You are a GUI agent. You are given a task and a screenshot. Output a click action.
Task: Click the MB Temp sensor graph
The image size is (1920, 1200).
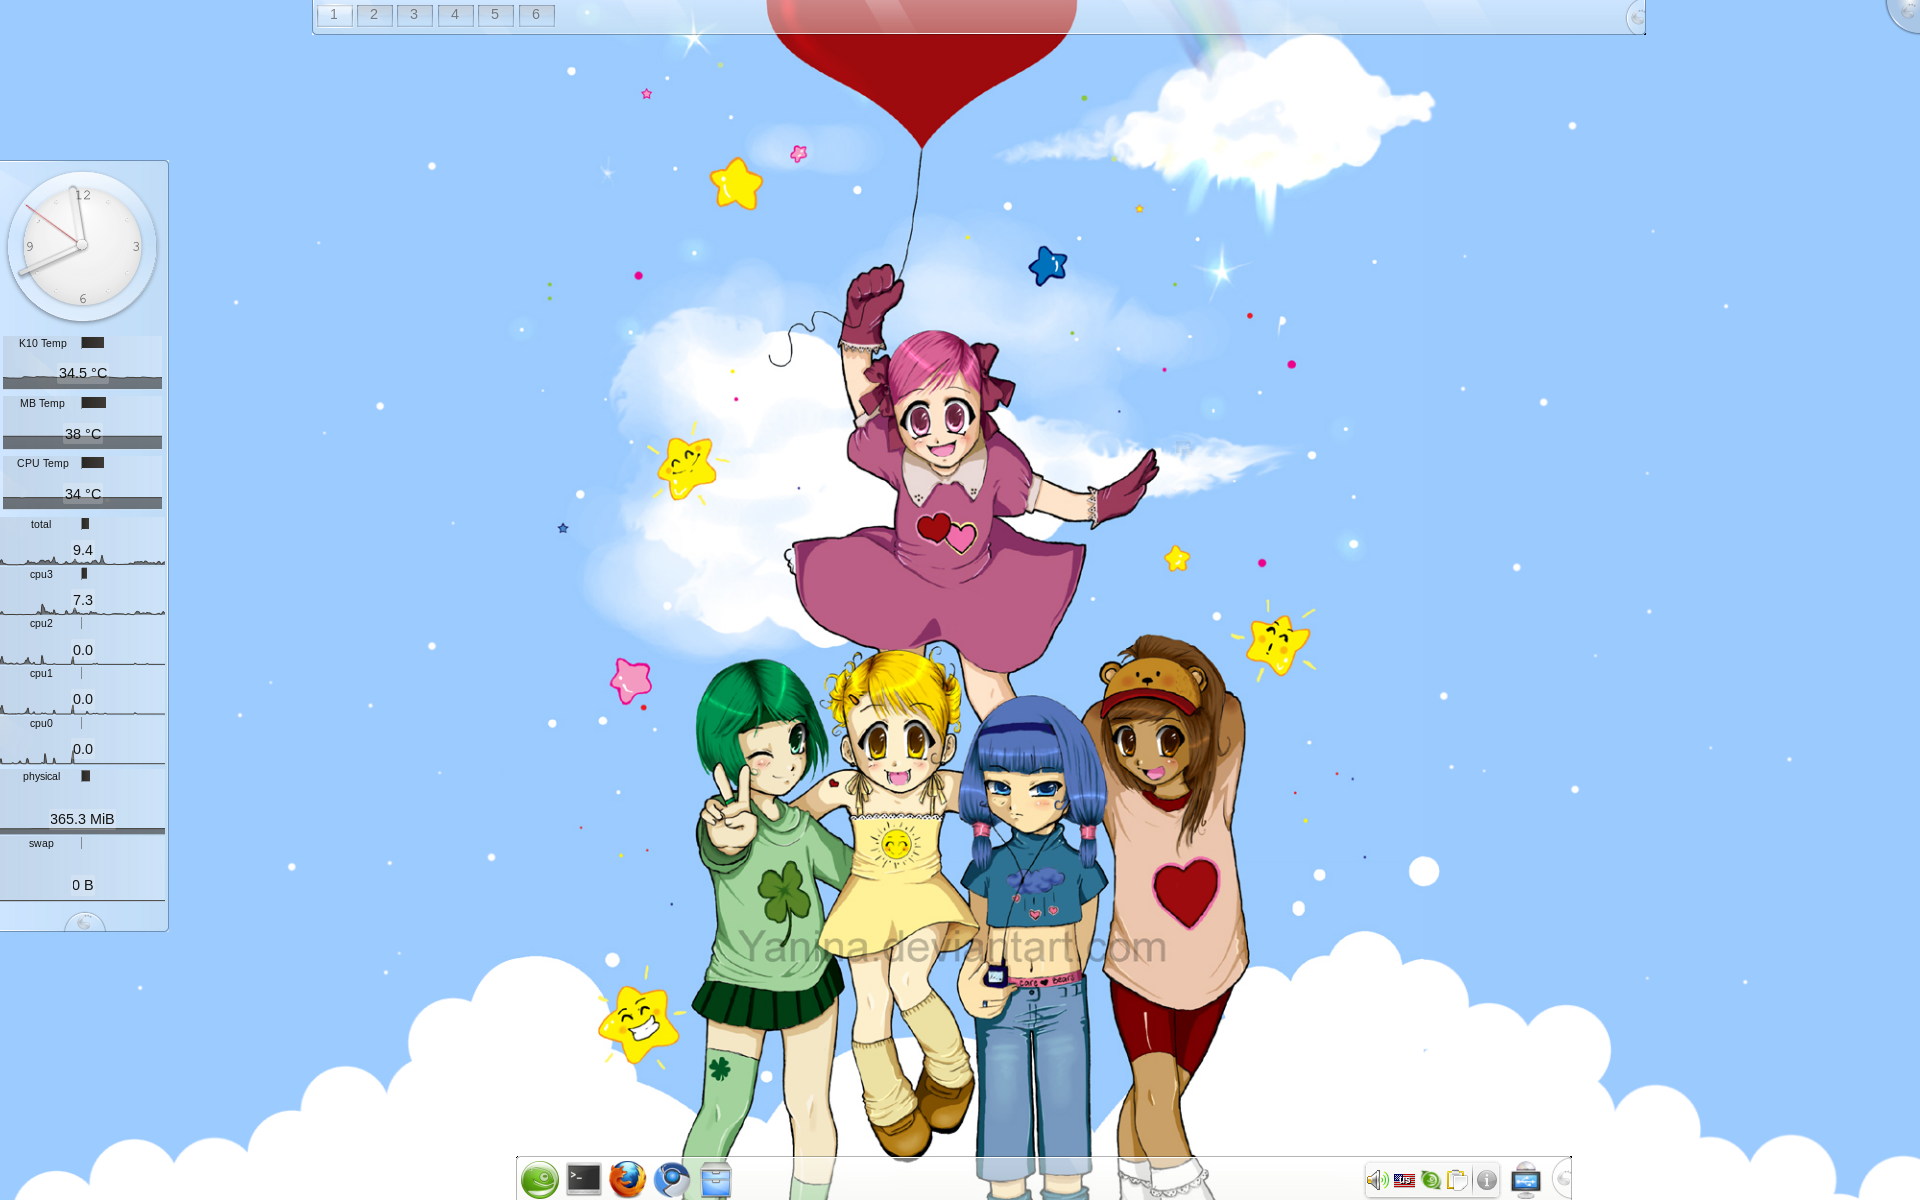coord(82,422)
